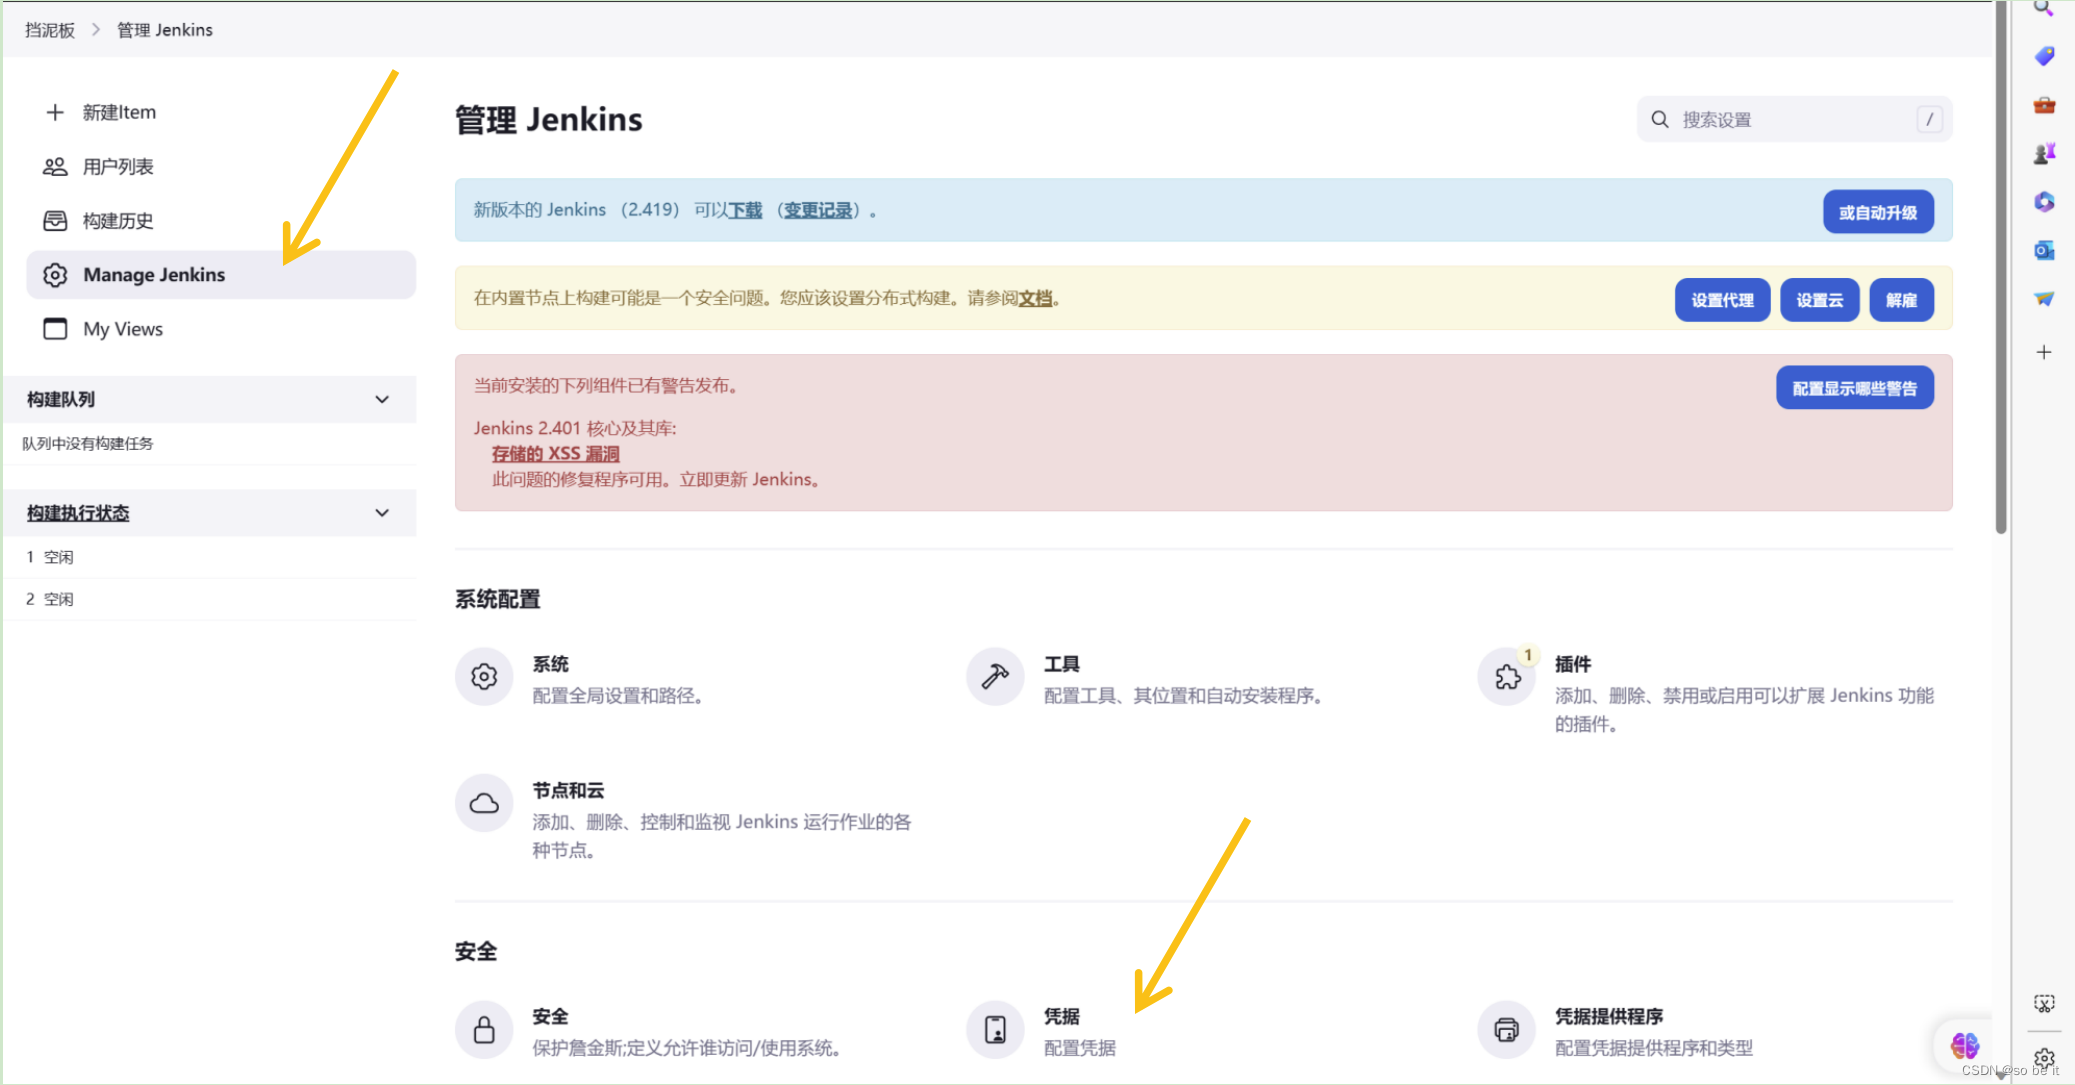This screenshot has height=1085, width=2075.
Task: Click the red toolbox icon in browser sidebar
Action: coord(2044,104)
